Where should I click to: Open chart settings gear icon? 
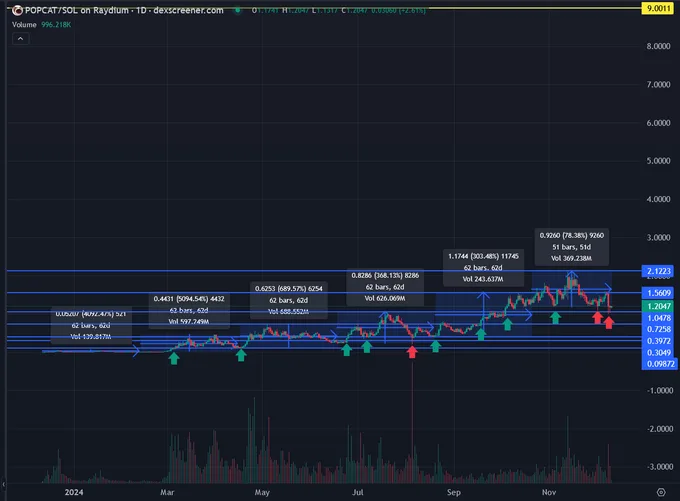[x=661, y=492]
